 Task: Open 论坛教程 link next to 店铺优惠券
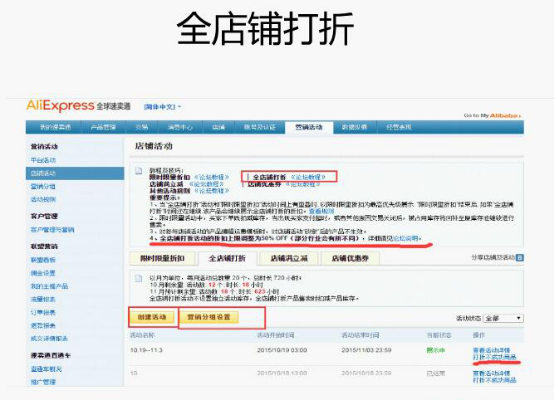303,184
